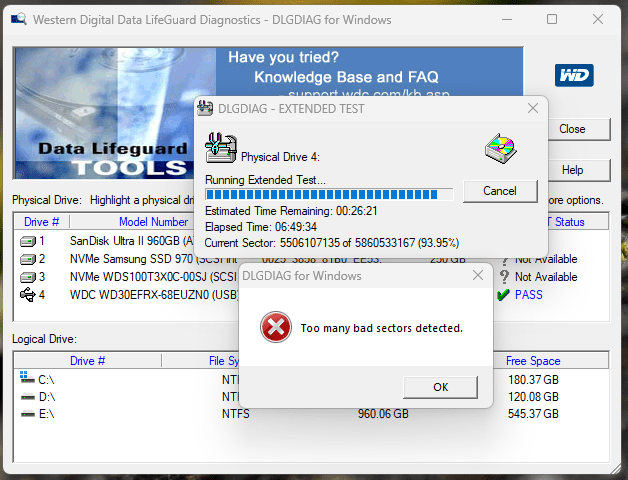Click the NTFS file system entry for E:\
Image resolution: width=628 pixels, height=480 pixels.
click(236, 413)
